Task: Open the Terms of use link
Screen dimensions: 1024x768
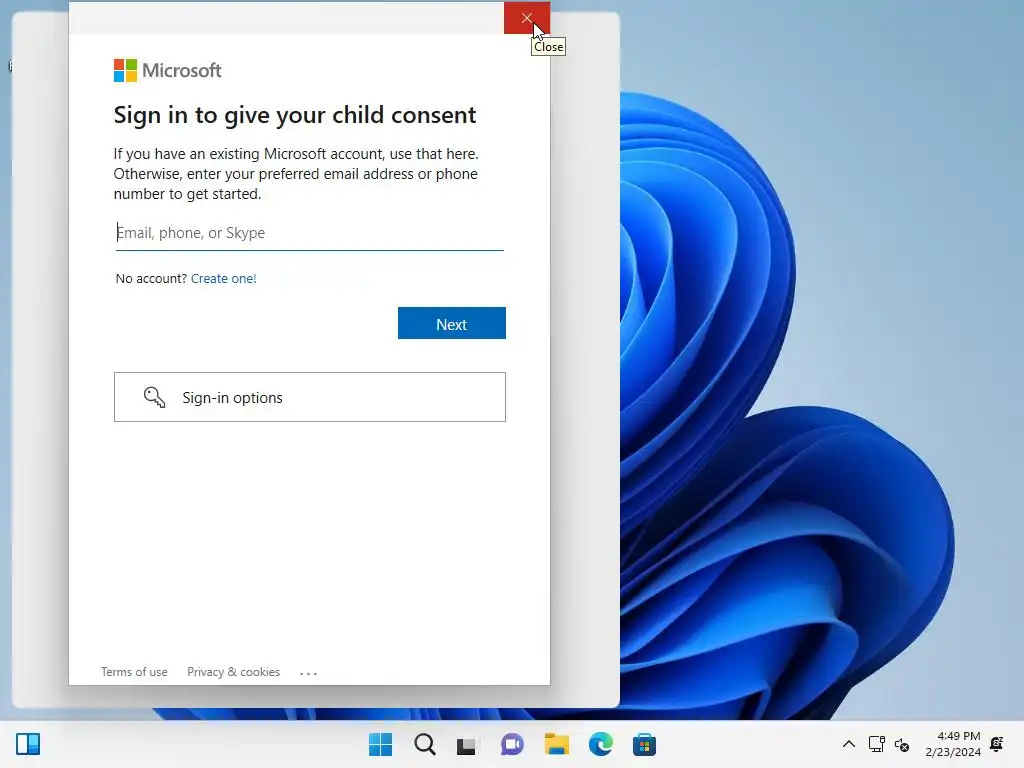Action: pyautogui.click(x=134, y=672)
